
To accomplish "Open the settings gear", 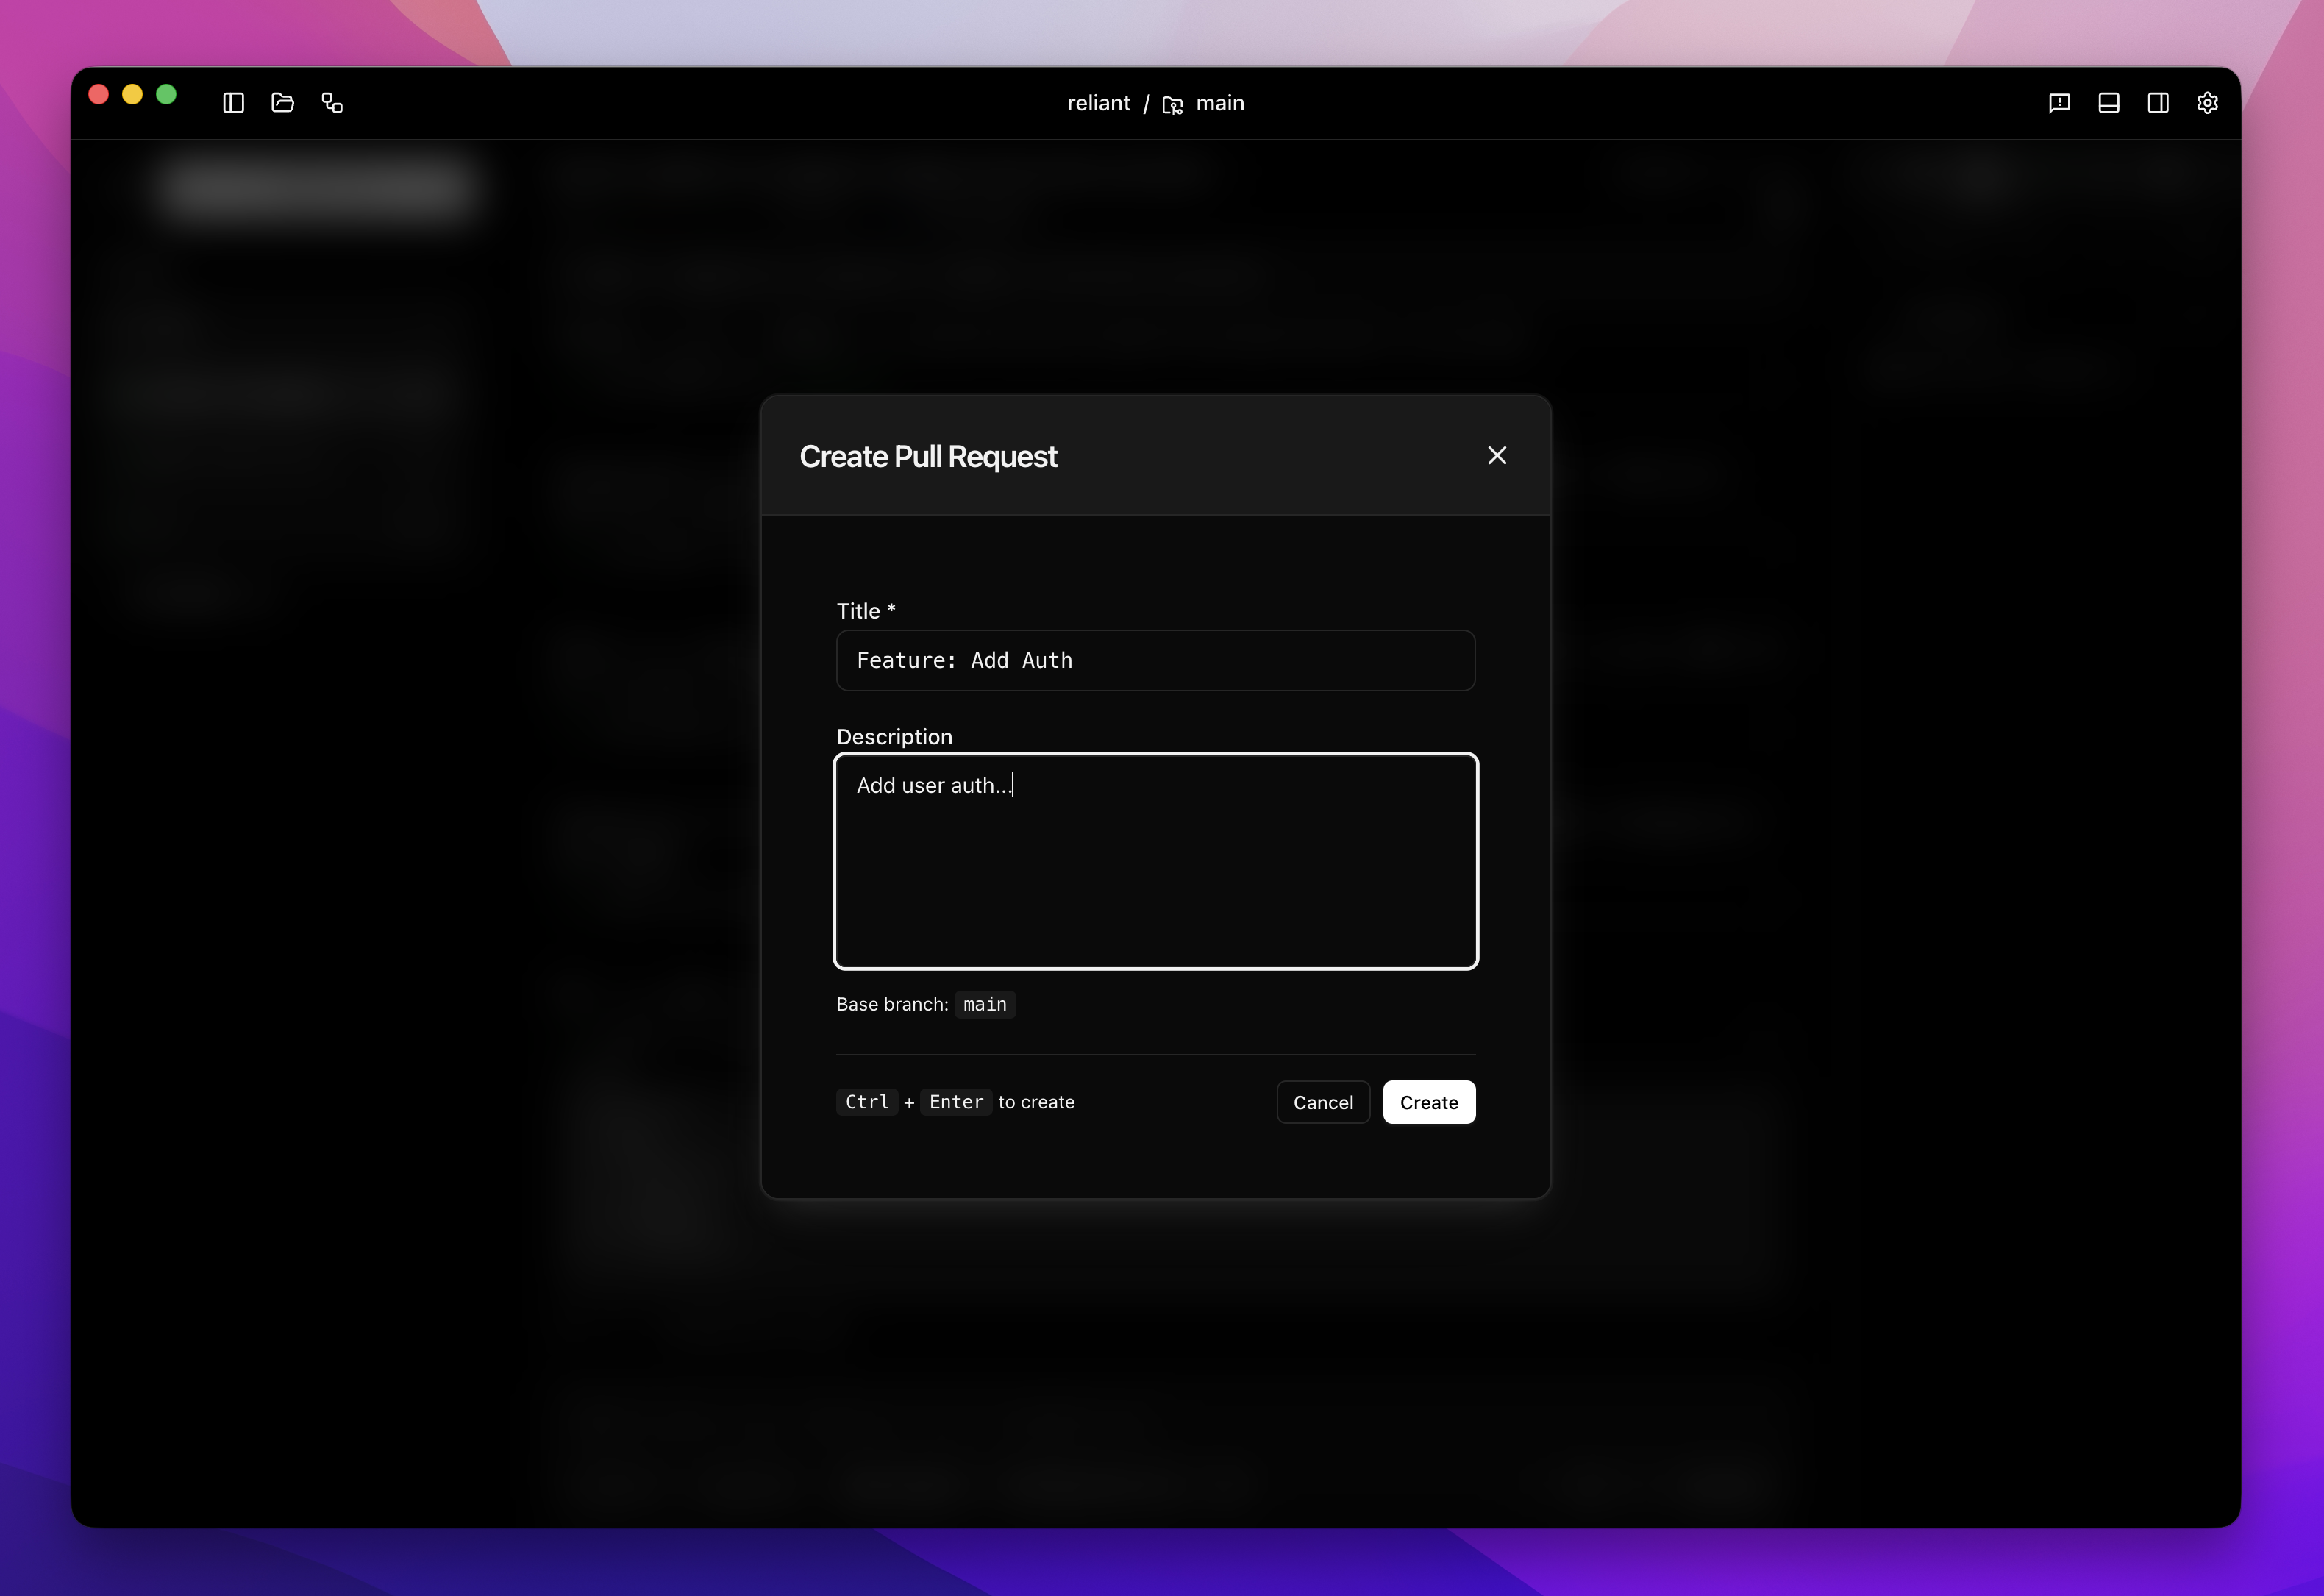I will pyautogui.click(x=2208, y=103).
